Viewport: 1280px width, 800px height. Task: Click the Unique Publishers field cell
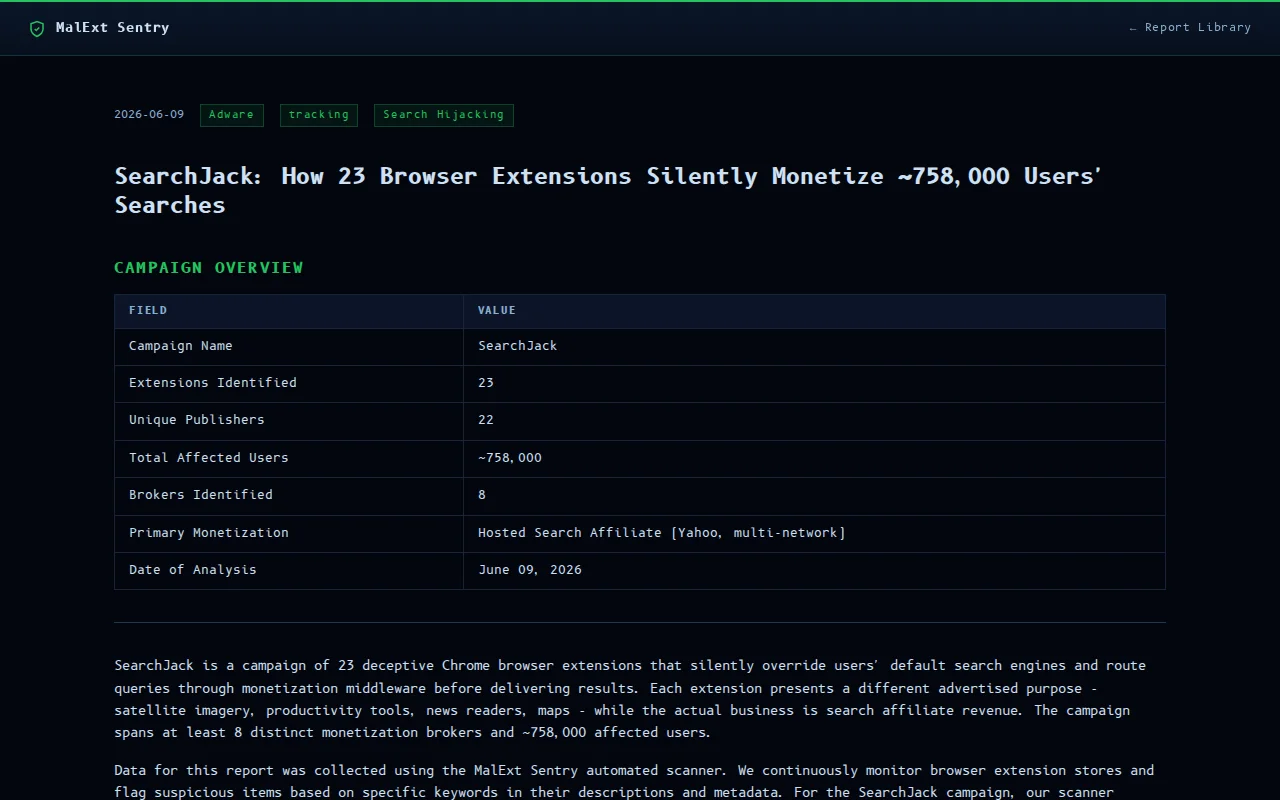(289, 420)
